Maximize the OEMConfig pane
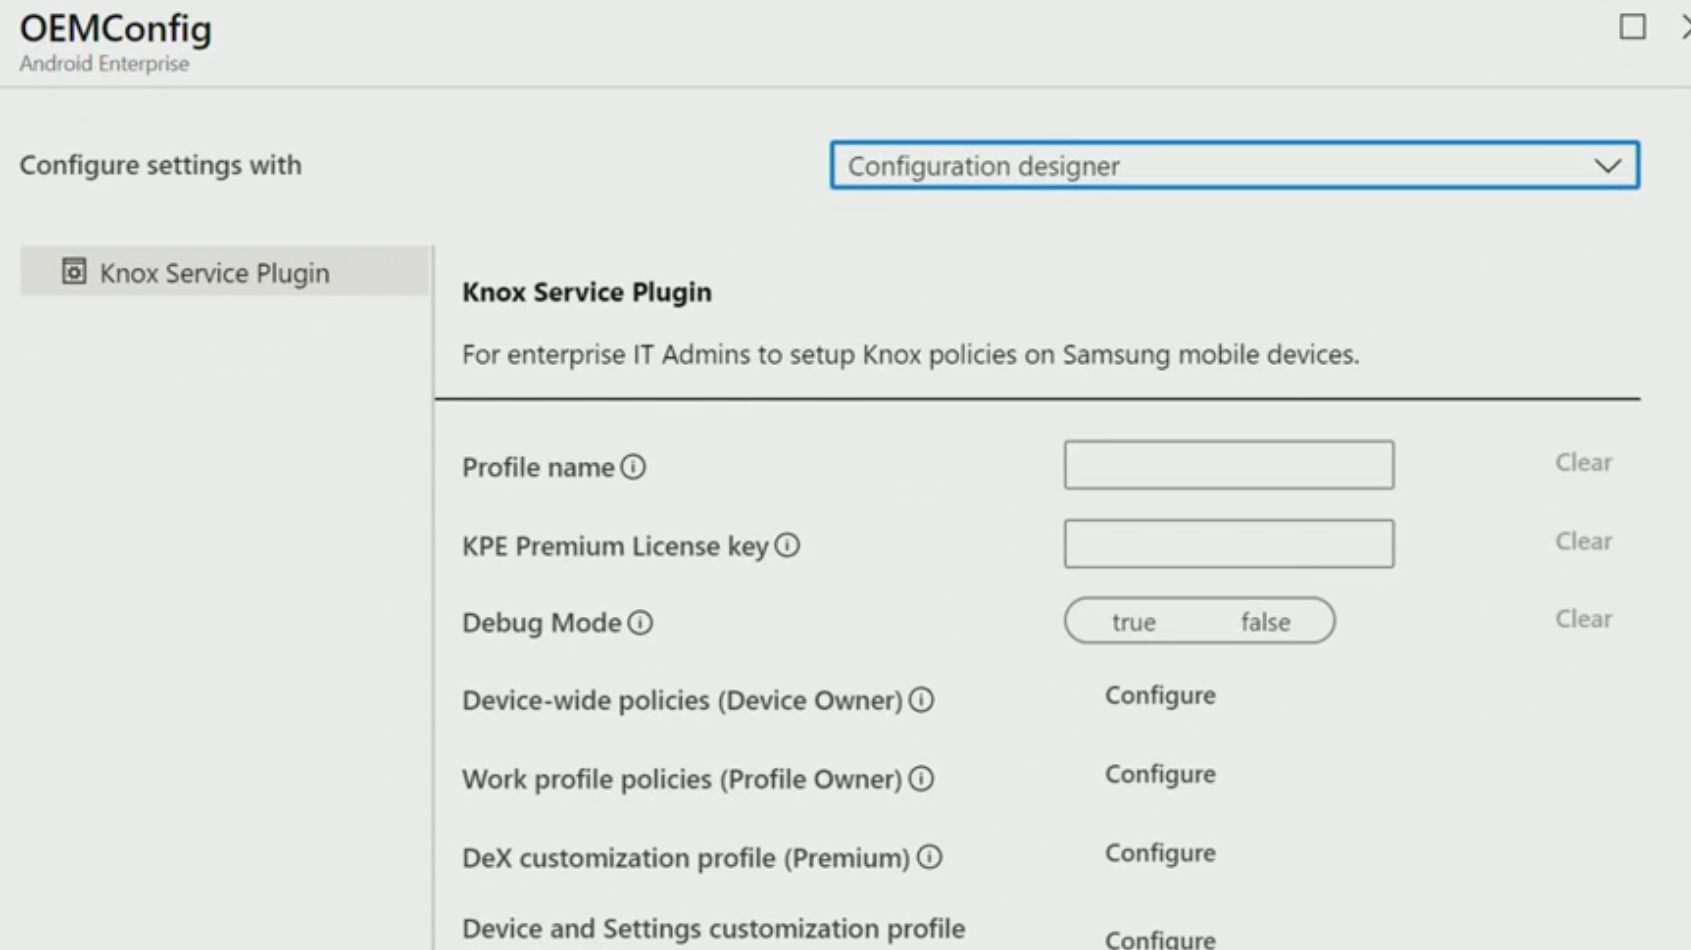The image size is (1691, 950). [1632, 27]
